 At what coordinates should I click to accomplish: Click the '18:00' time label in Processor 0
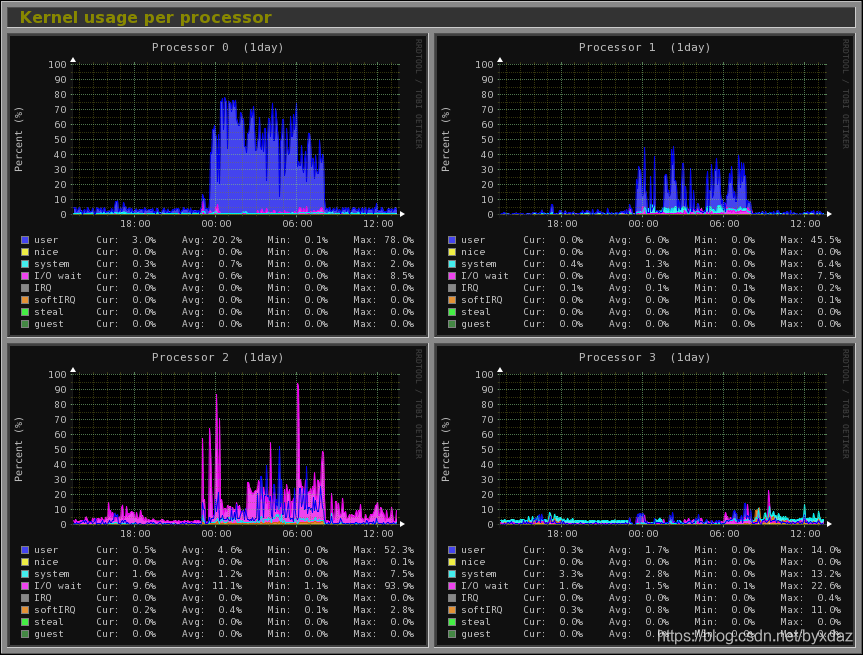pyautogui.click(x=135, y=223)
